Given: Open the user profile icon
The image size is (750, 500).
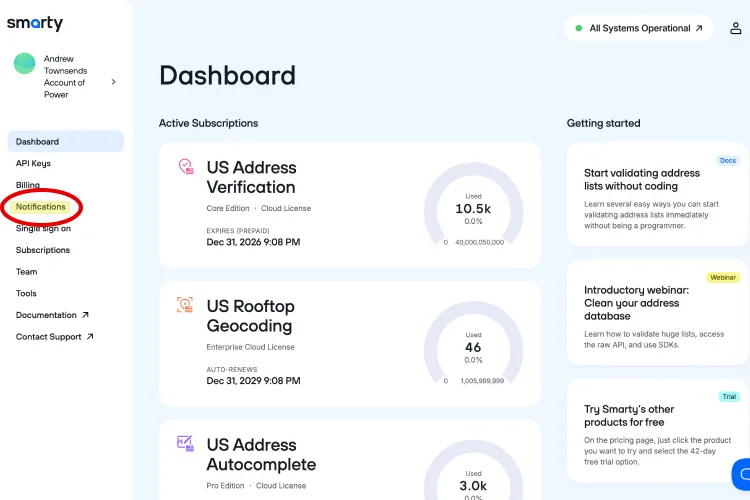Looking at the screenshot, I should click(736, 28).
